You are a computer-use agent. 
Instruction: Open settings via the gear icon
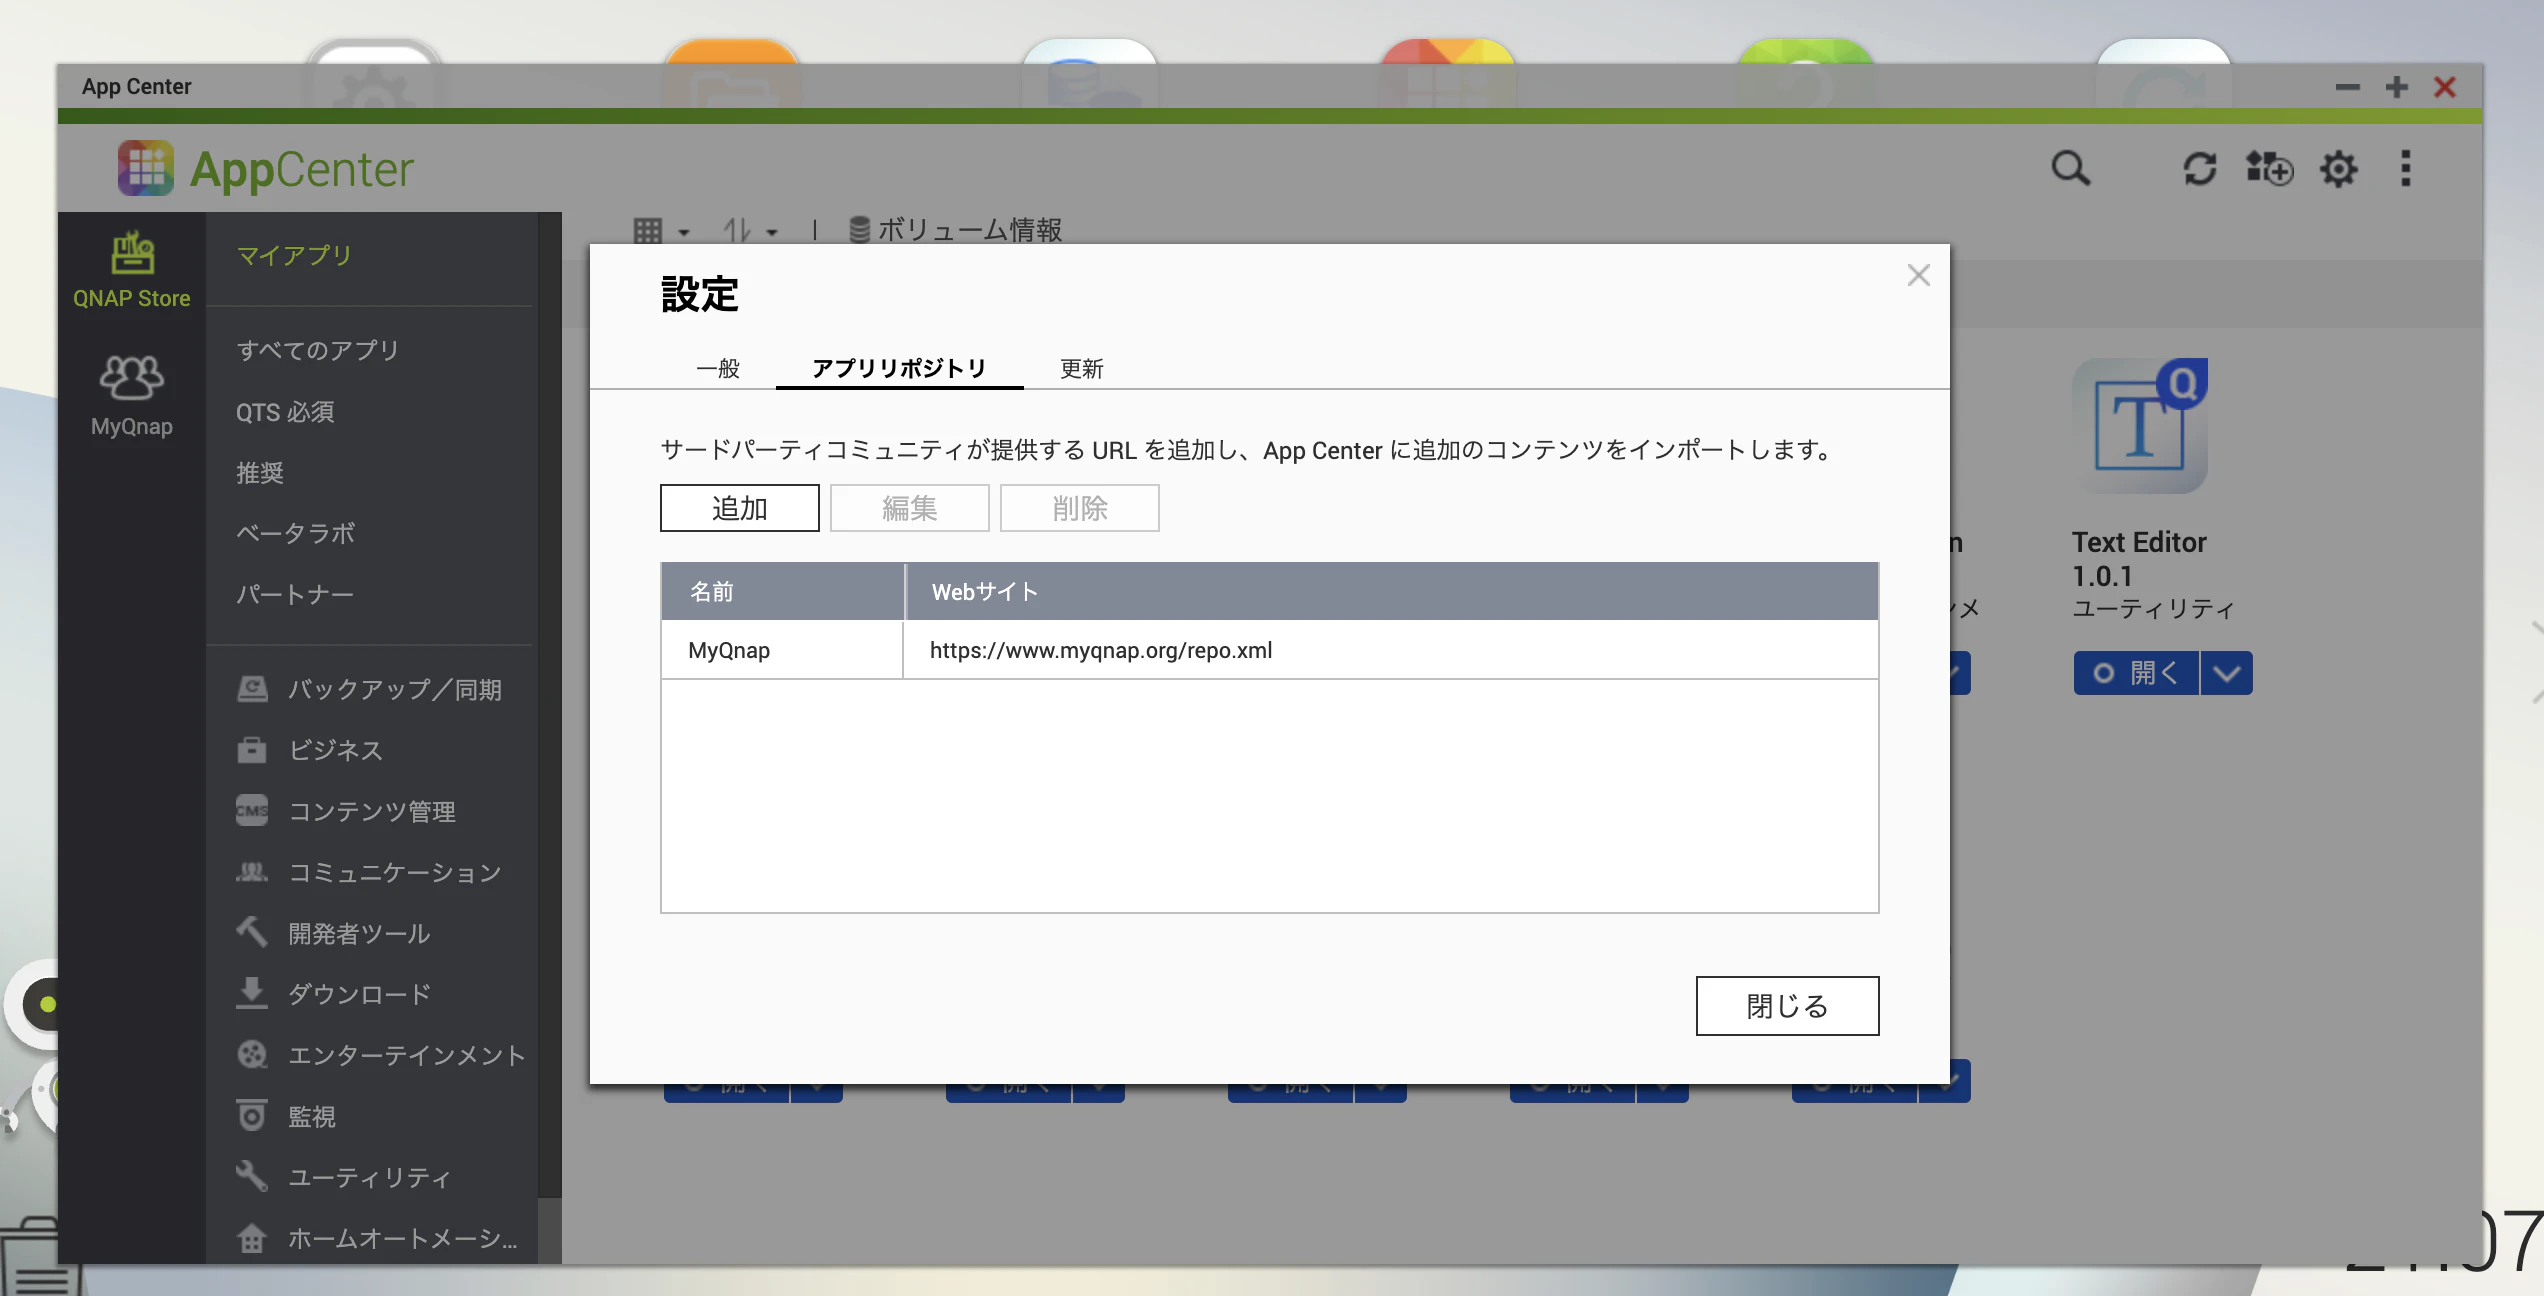pyautogui.click(x=2338, y=168)
